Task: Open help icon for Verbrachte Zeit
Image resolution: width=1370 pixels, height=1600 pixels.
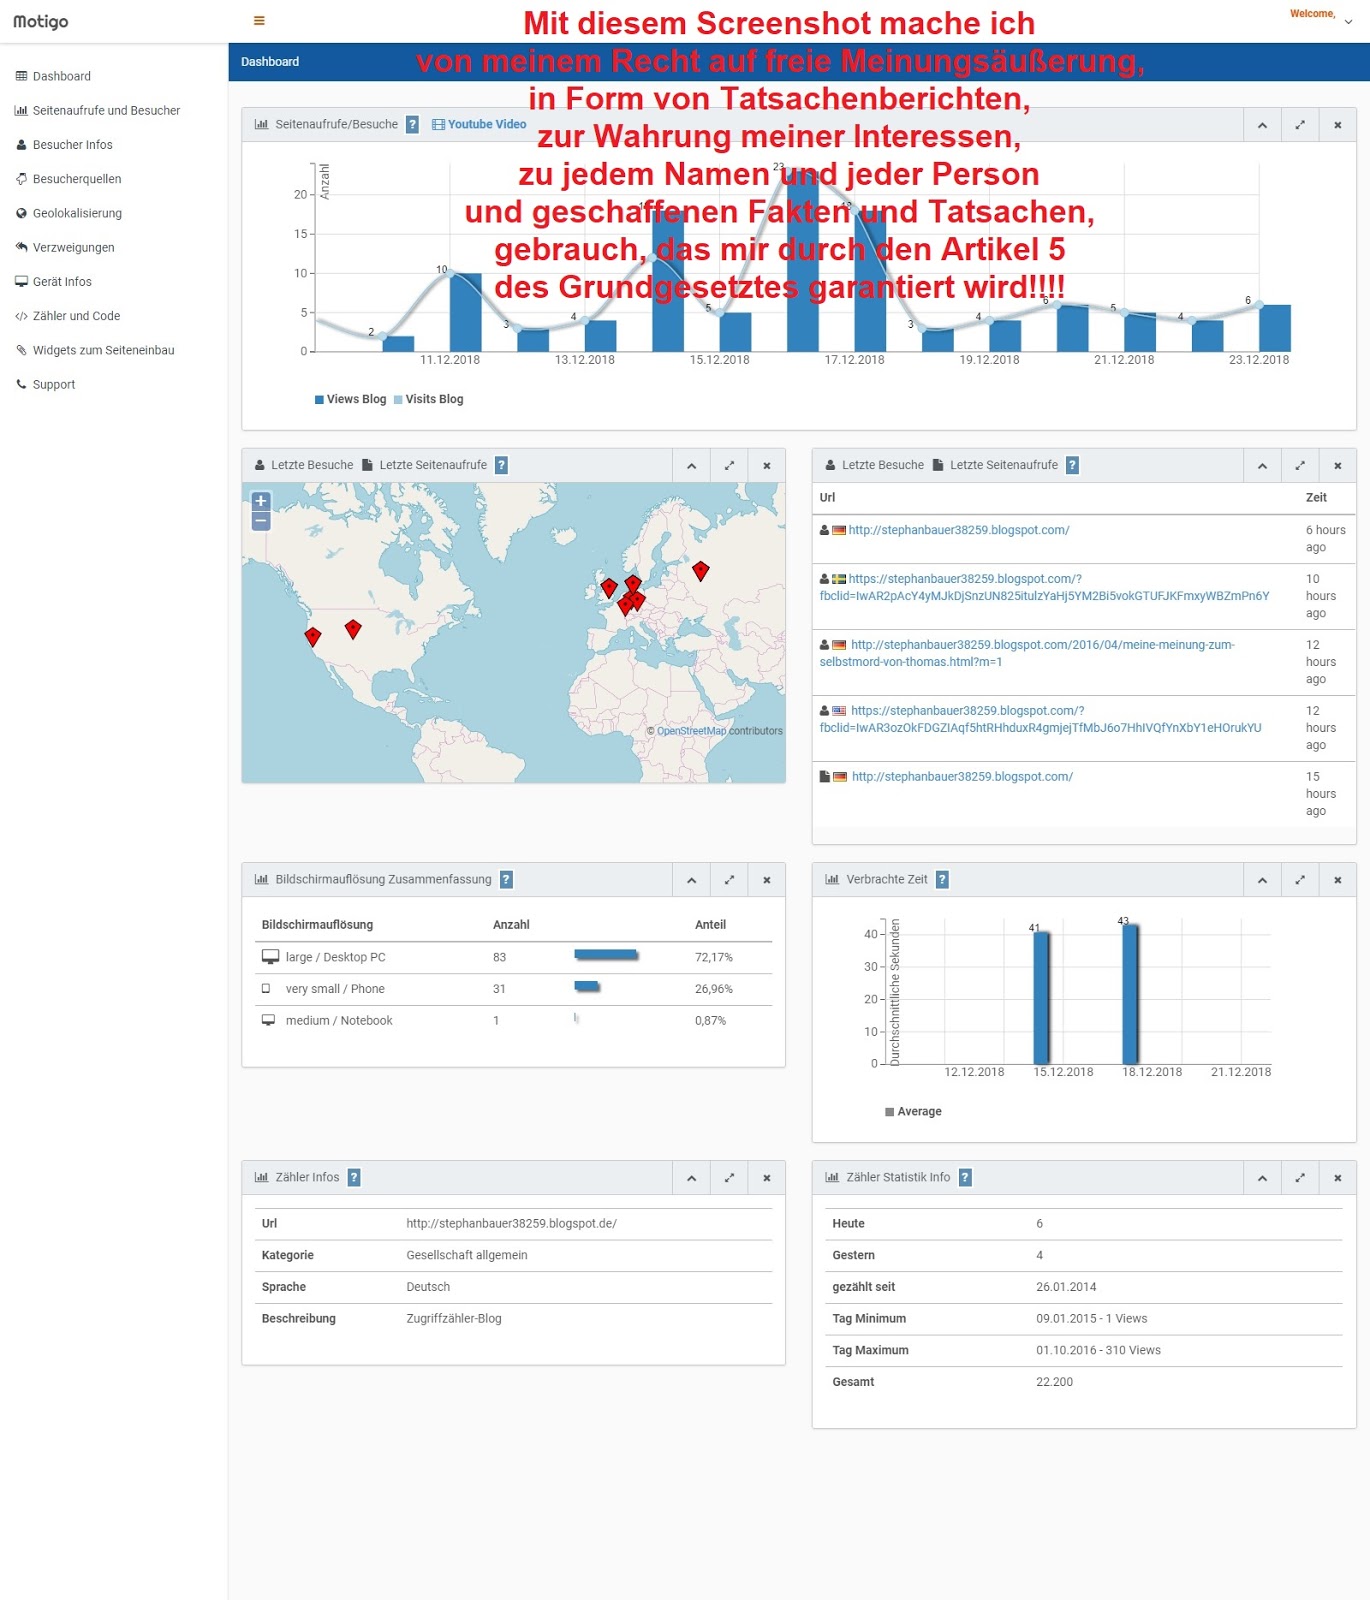Action: point(942,880)
